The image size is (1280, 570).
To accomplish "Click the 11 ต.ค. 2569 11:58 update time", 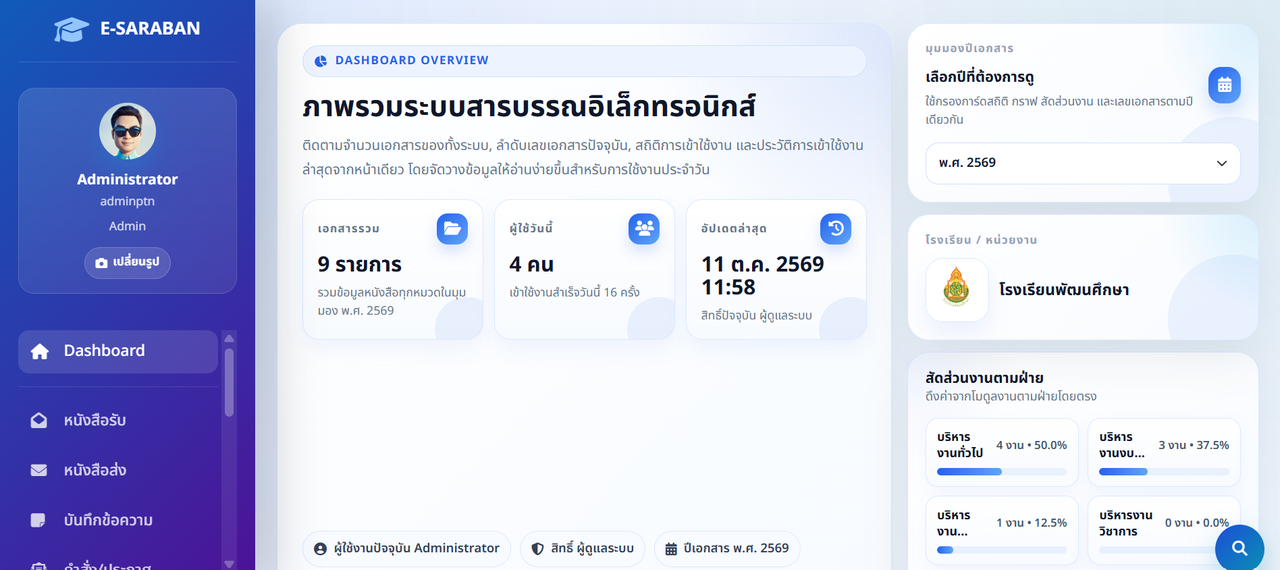I will pyautogui.click(x=763, y=276).
